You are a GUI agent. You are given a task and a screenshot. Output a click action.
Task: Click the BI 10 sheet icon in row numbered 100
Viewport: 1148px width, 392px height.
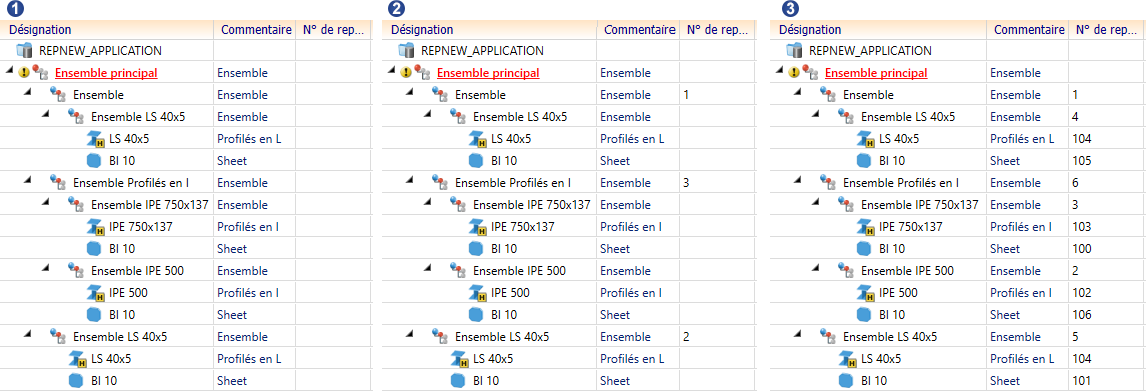tap(865, 249)
